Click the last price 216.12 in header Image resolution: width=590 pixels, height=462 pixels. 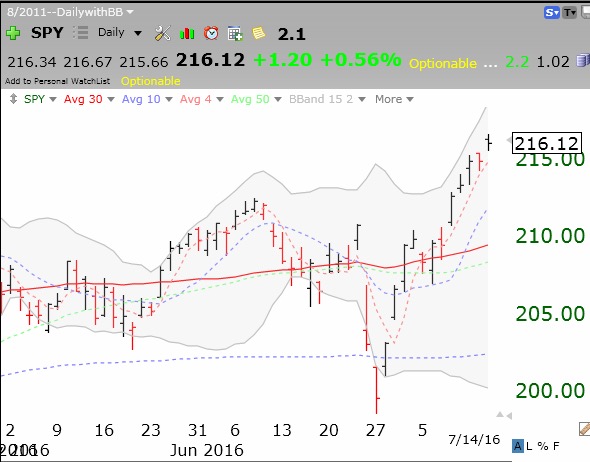(210, 60)
